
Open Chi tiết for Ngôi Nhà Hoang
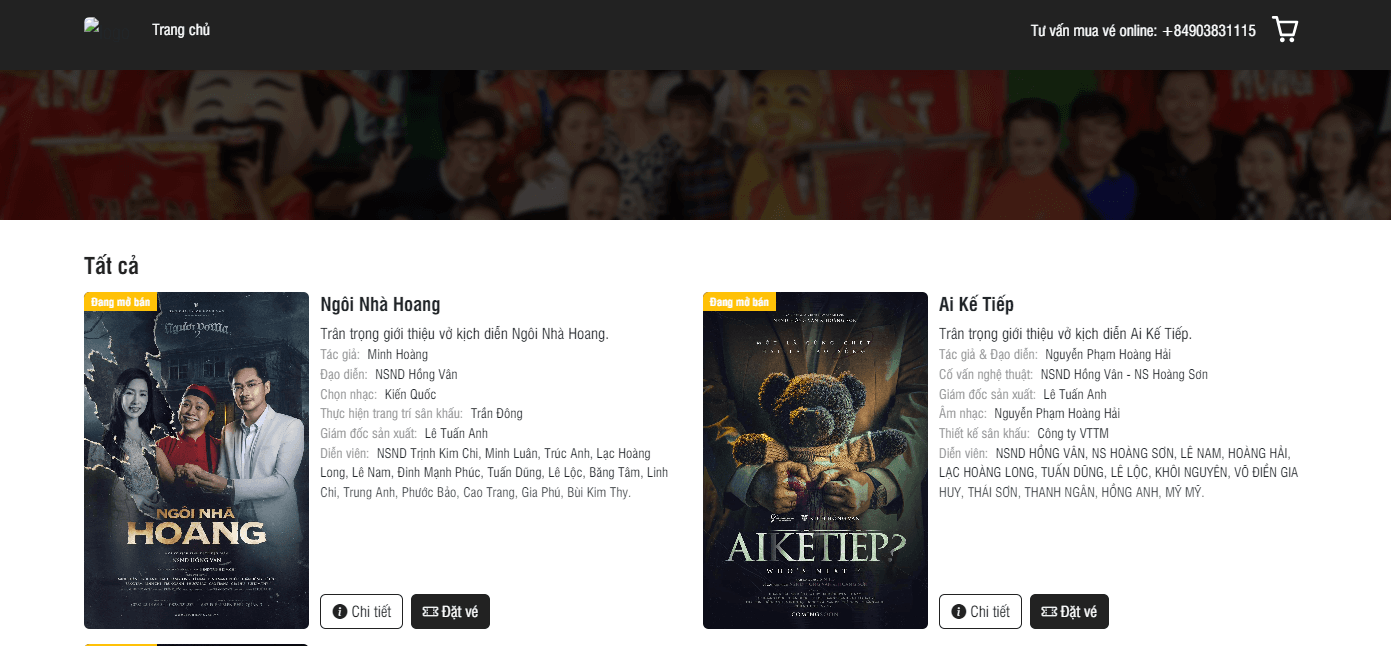[361, 611]
